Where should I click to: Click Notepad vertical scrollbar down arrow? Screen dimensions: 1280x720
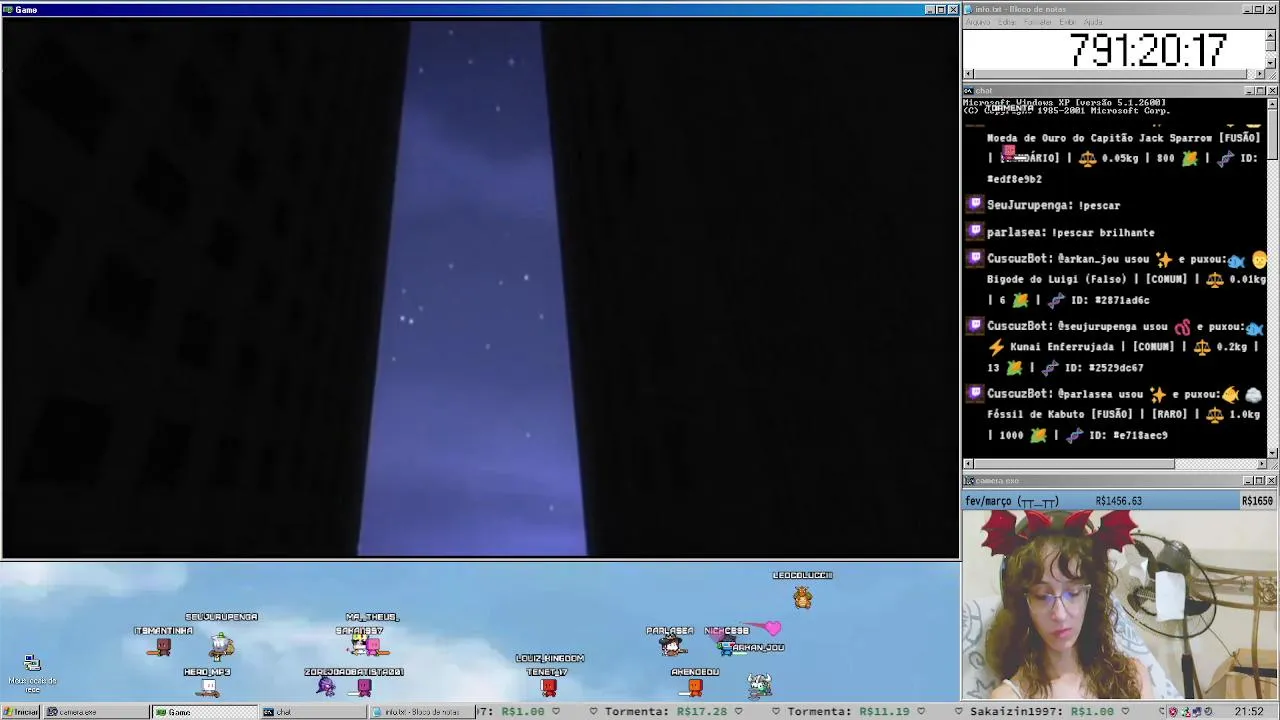1271,63
